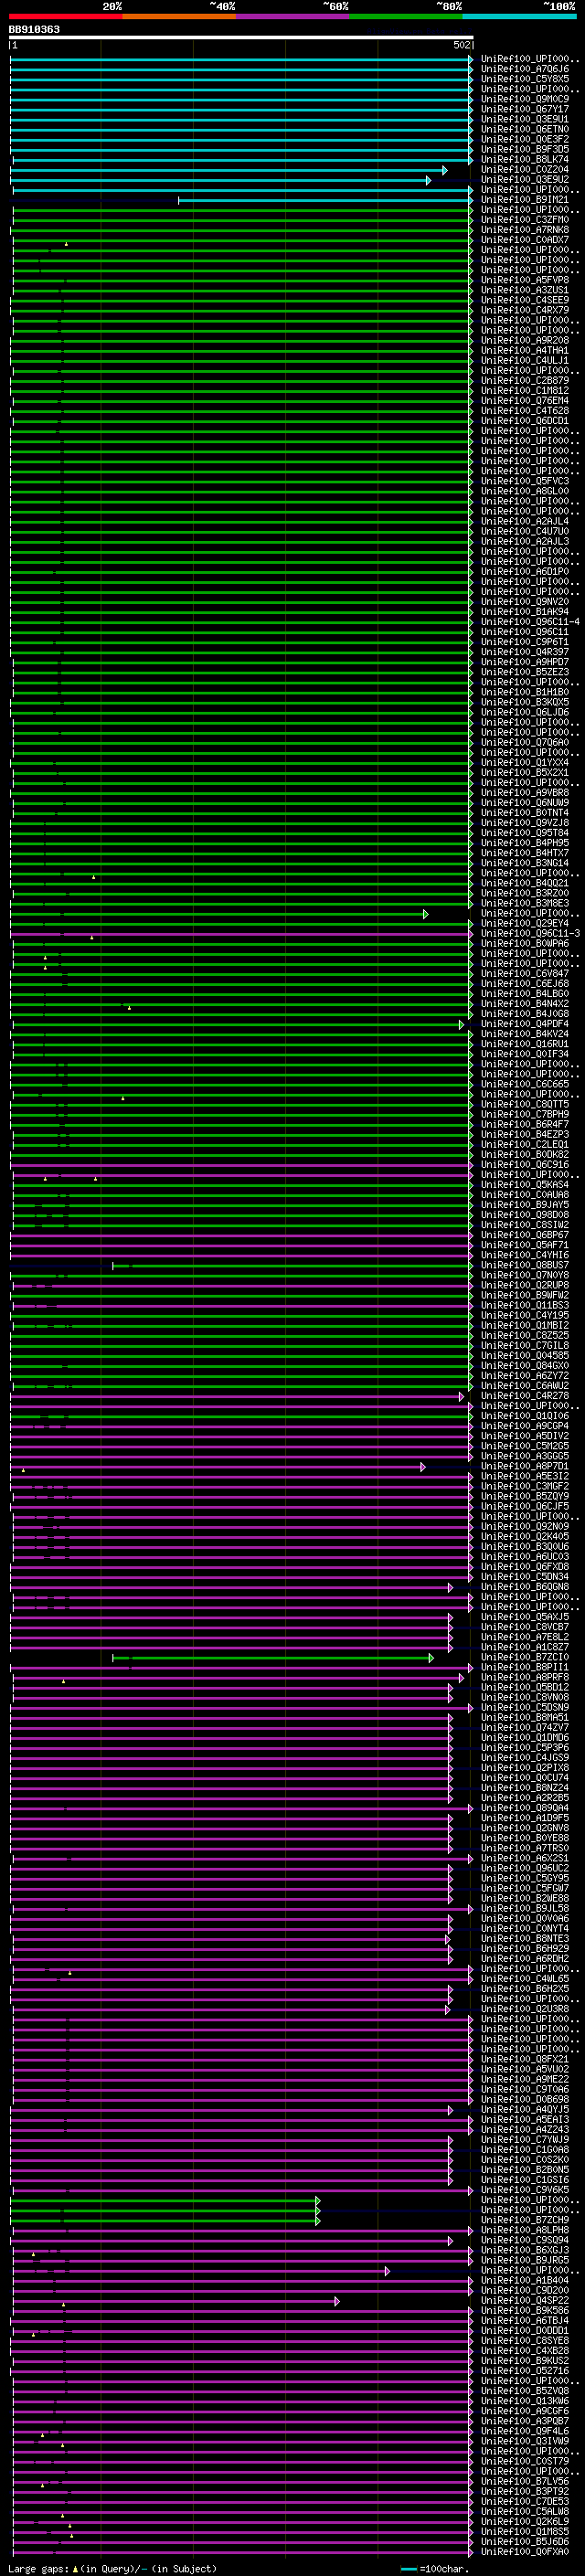Open hit label UniRef100_Q9M0C9
This screenshot has width=585, height=2576.
pyautogui.click(x=525, y=99)
